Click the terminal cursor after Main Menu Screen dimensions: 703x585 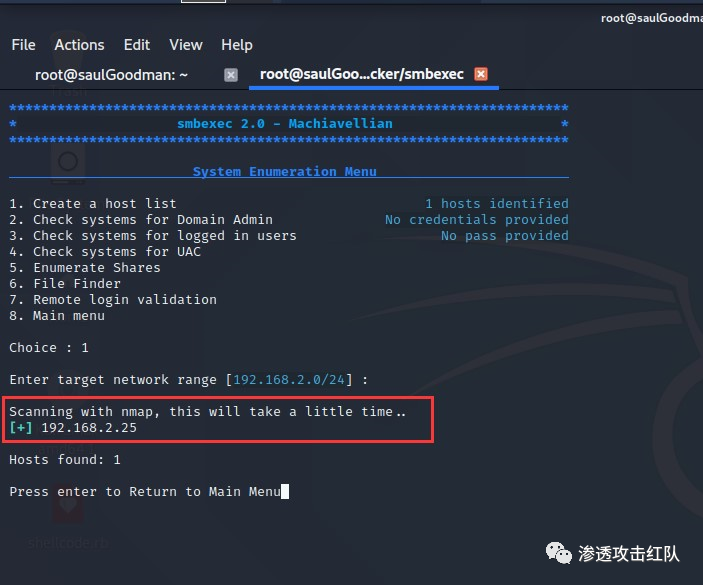click(285, 492)
